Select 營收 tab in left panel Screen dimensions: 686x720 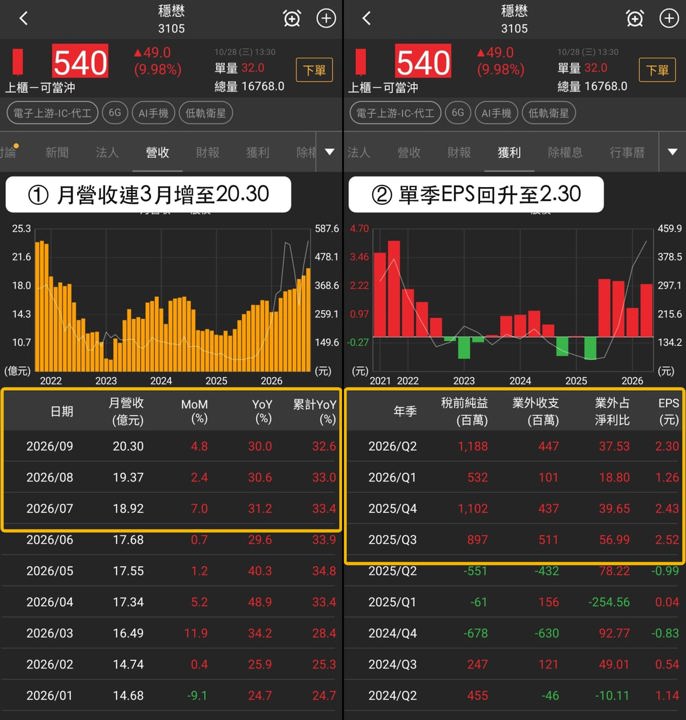pos(157,152)
